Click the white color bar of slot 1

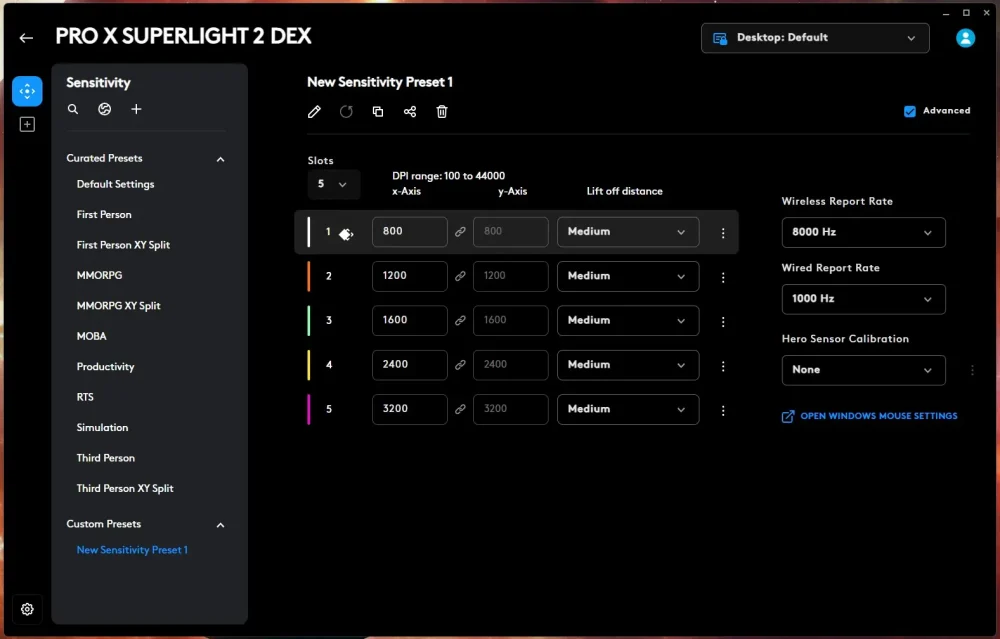(x=309, y=231)
